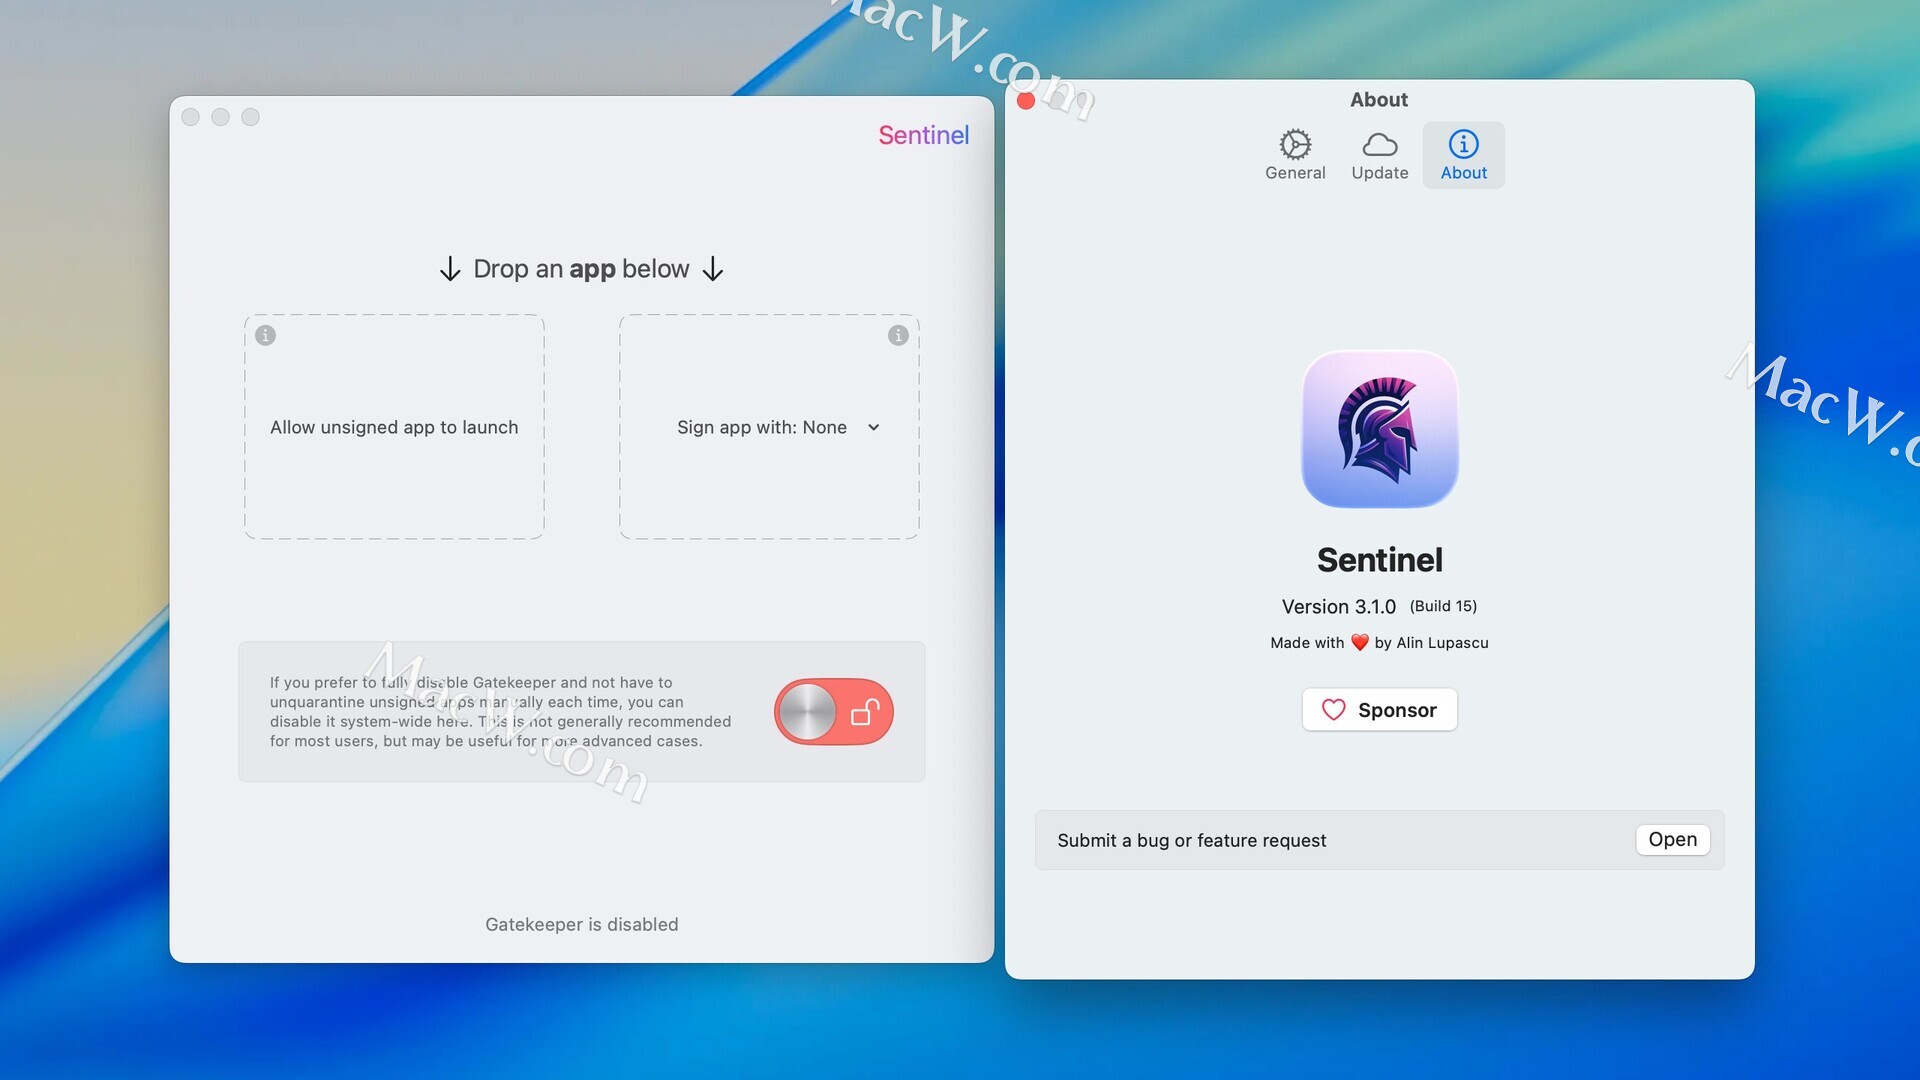Click the Allow unsigned app to launch drop zone

pyautogui.click(x=394, y=427)
